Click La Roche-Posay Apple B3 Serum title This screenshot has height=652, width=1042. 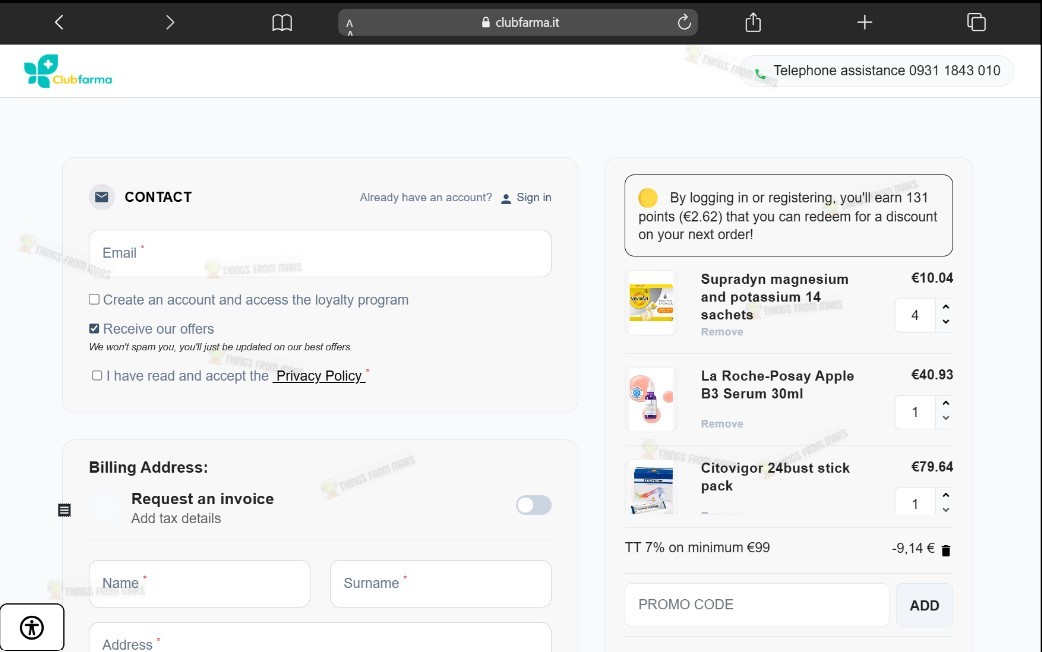777,384
